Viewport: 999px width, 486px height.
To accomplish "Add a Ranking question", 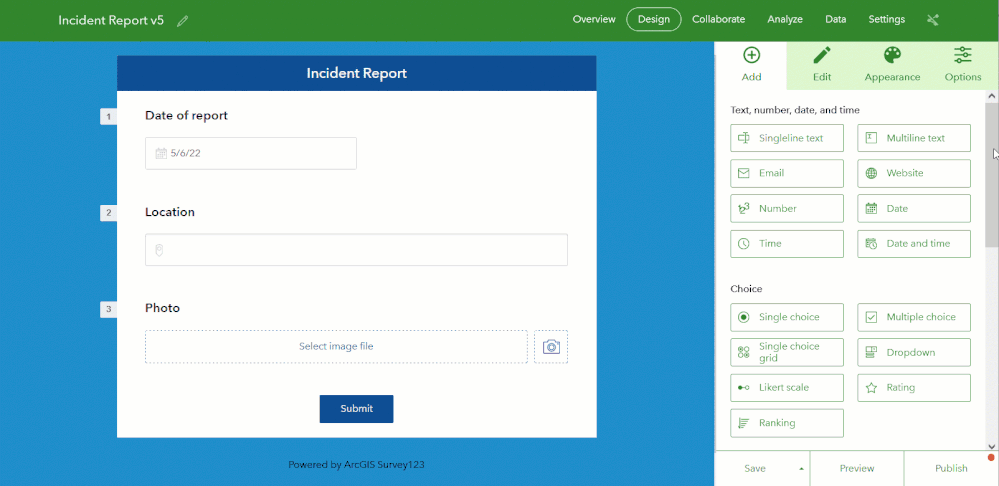I will pyautogui.click(x=787, y=423).
